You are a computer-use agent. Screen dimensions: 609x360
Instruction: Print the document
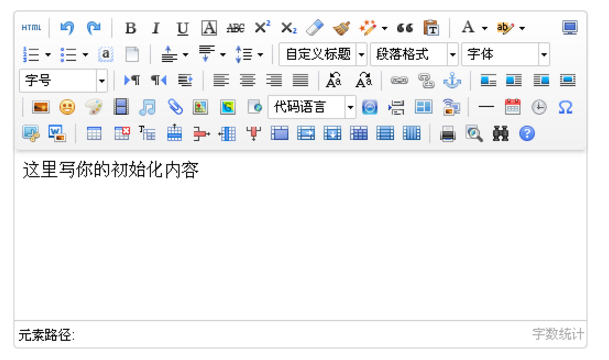(x=448, y=134)
